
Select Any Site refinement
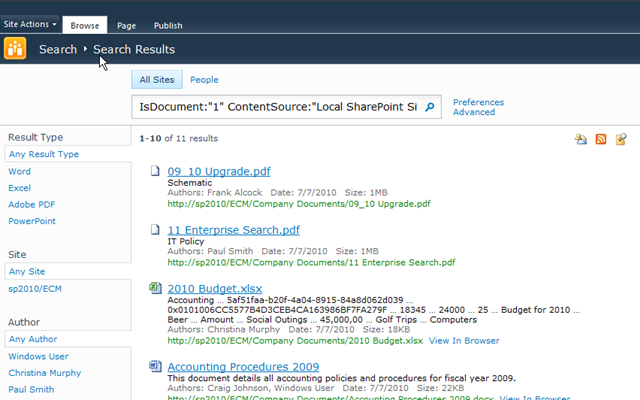point(27,271)
